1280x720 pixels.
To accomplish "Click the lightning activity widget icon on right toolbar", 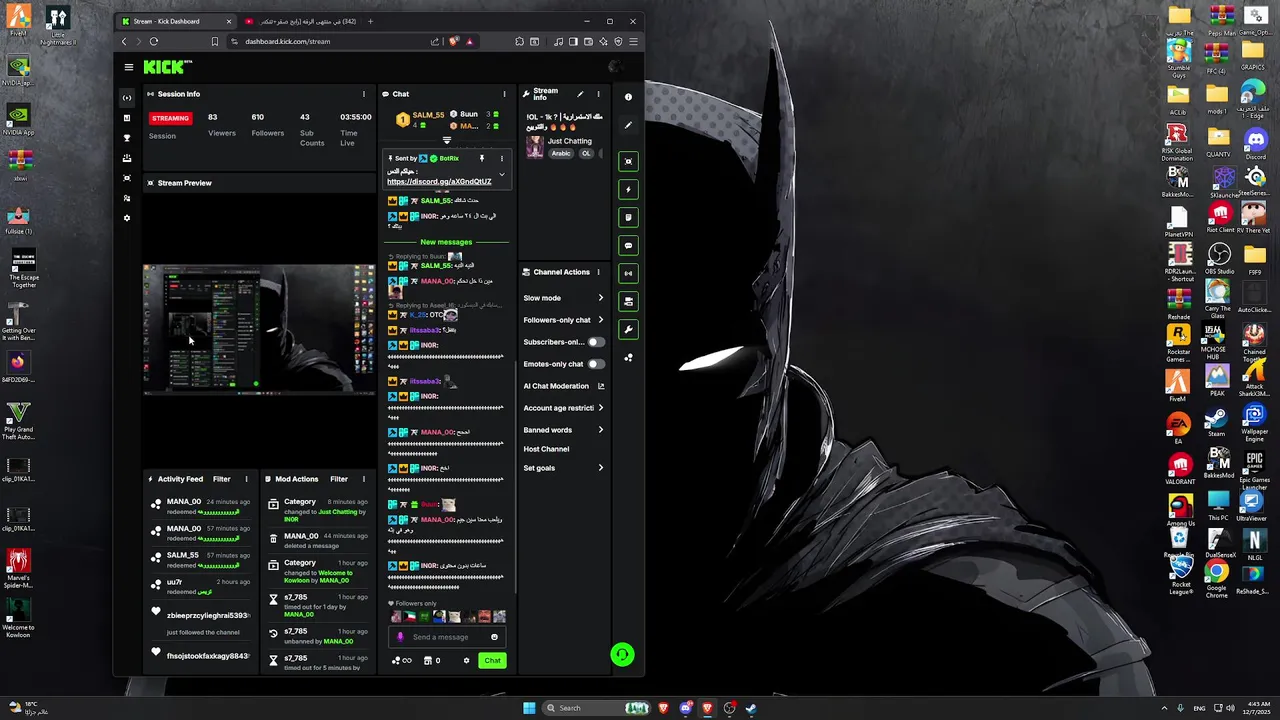I will click(x=628, y=189).
